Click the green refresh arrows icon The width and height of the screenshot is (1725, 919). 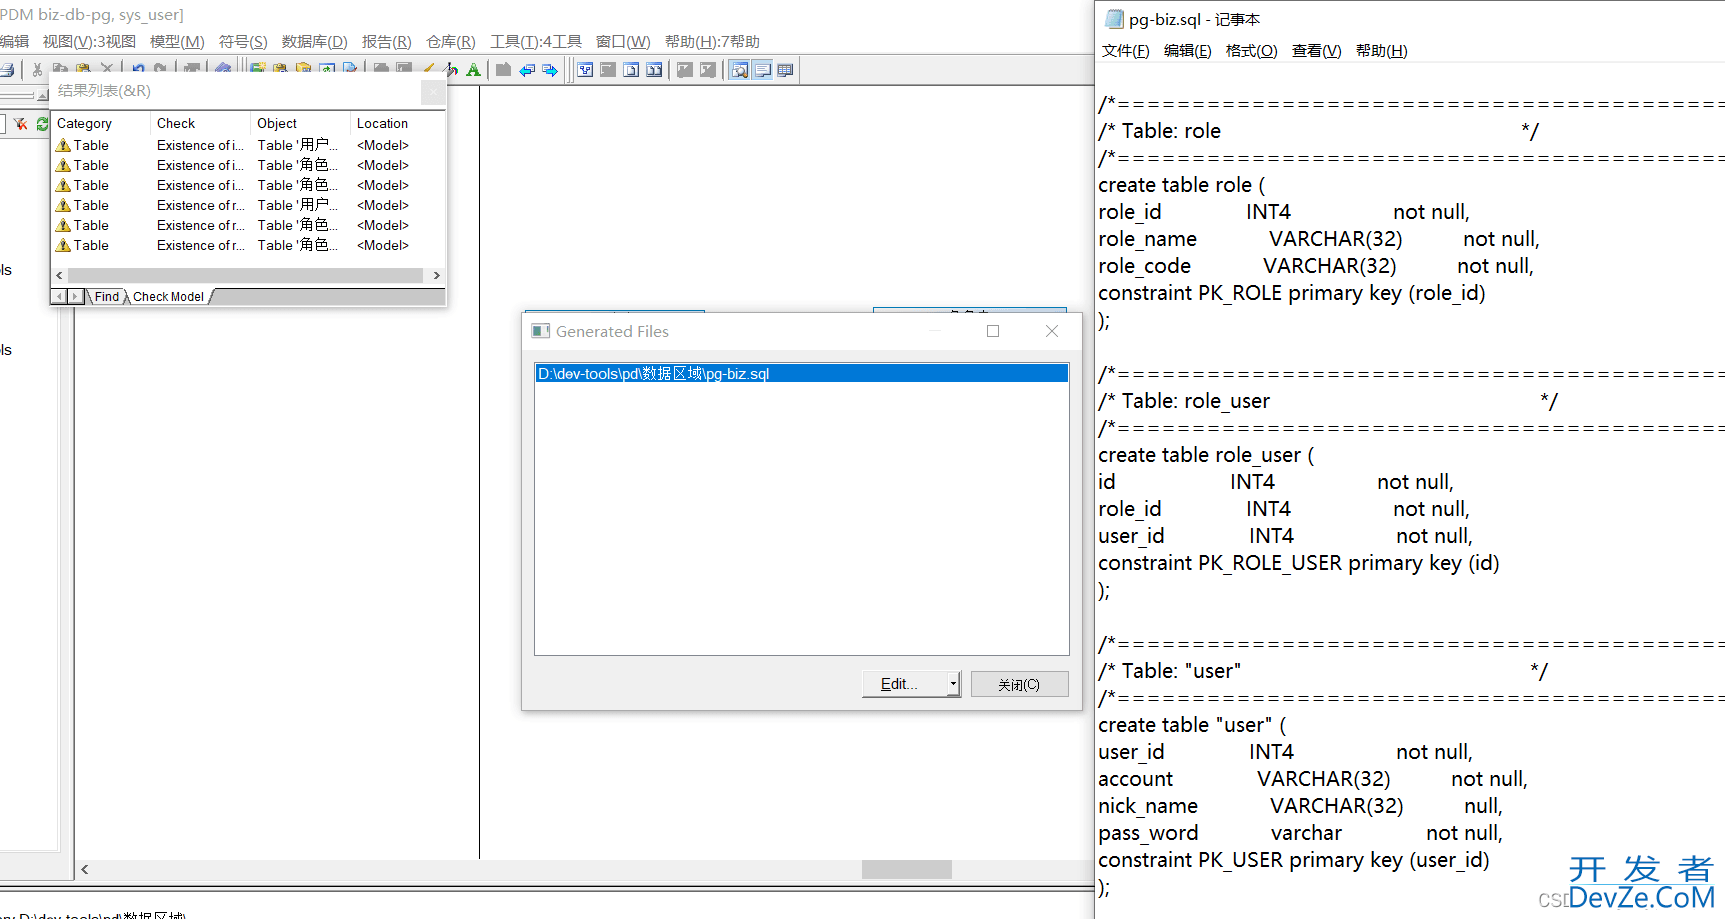pyautogui.click(x=42, y=124)
